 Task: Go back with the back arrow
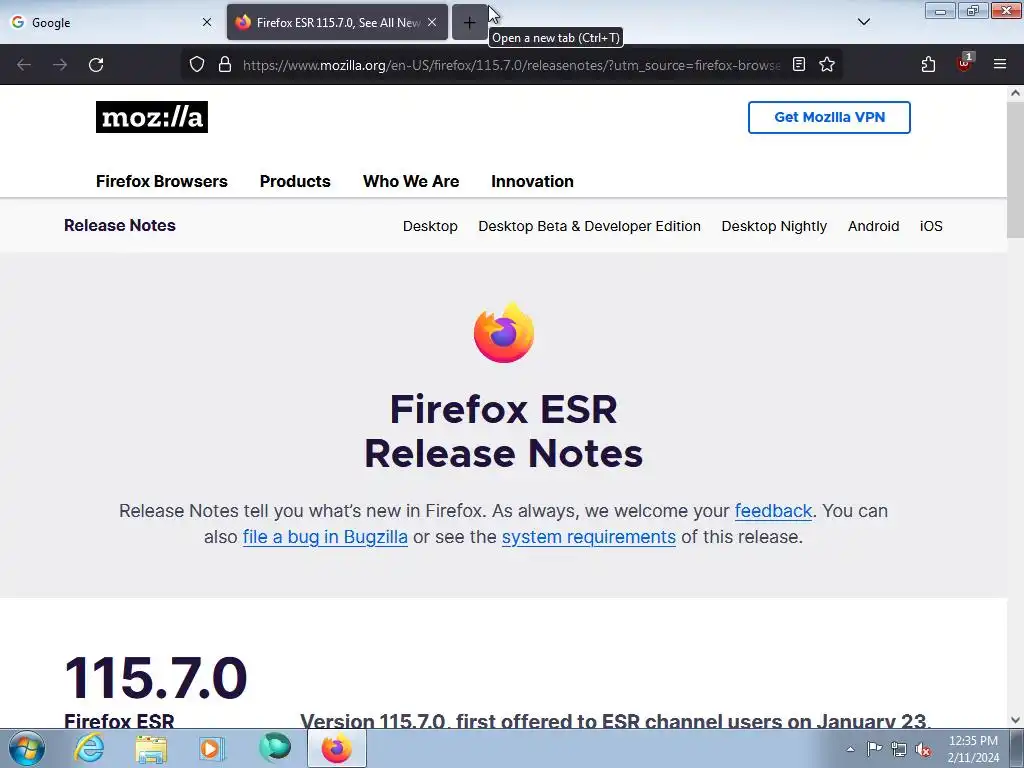click(x=24, y=65)
